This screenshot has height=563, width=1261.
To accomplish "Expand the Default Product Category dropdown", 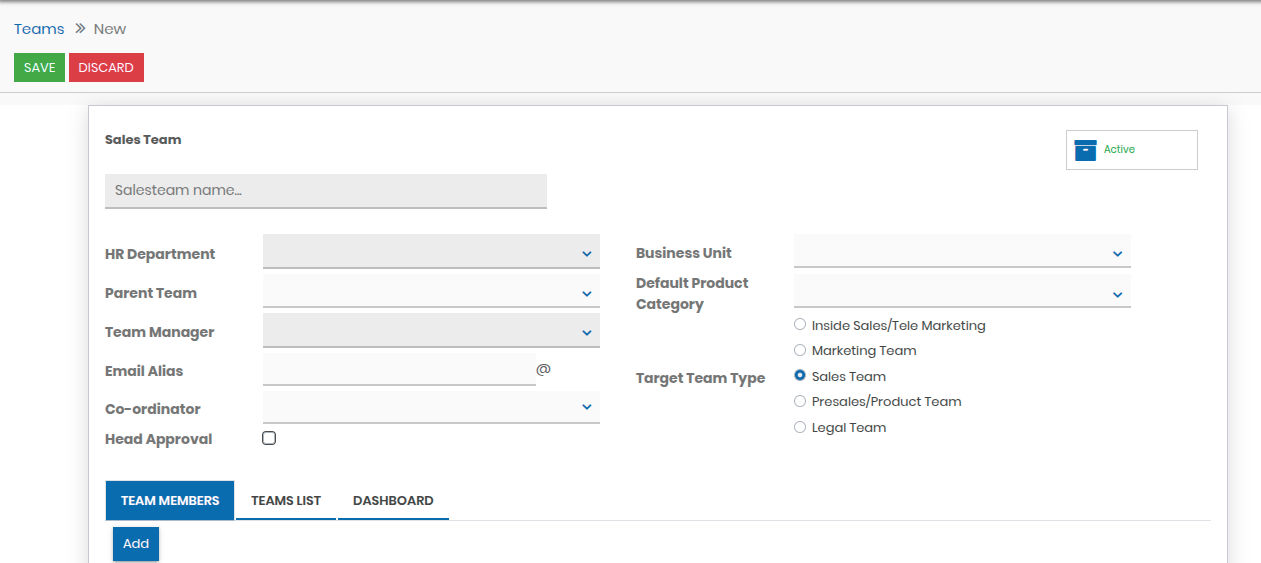I will pyautogui.click(x=962, y=294).
